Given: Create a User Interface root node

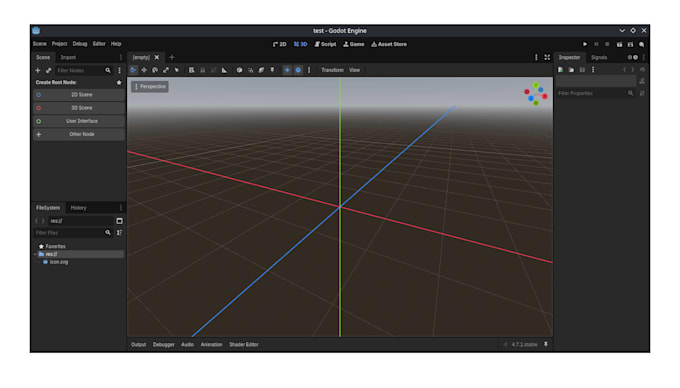Looking at the screenshot, I should point(79,121).
